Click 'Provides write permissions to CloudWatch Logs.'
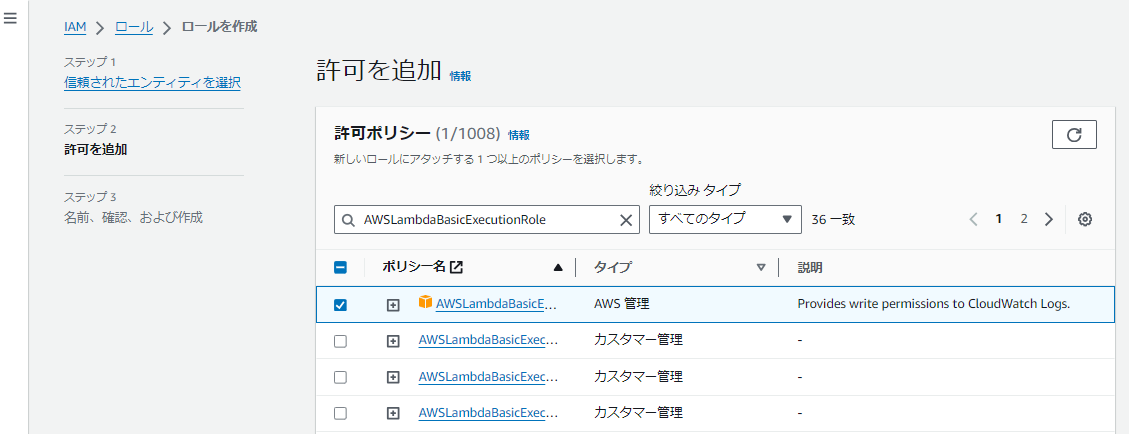 (x=934, y=304)
